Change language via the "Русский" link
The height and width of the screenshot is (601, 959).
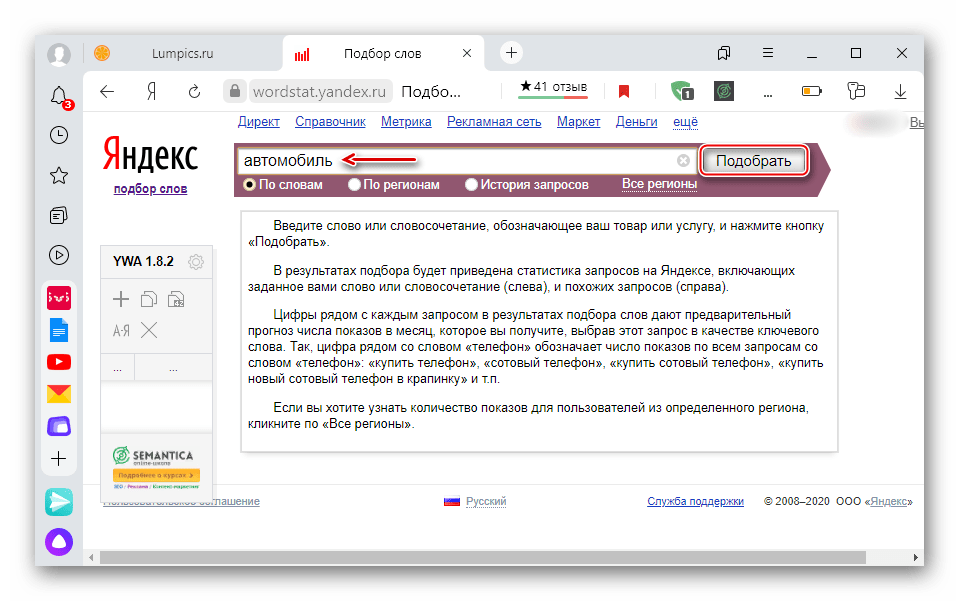click(x=486, y=501)
